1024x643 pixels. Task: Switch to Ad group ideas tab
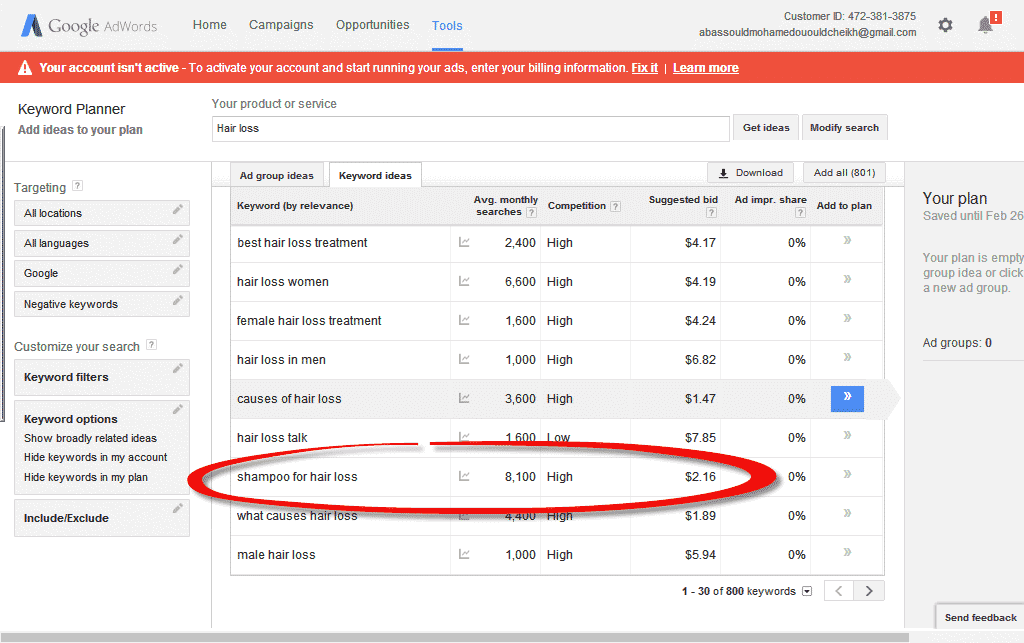tap(276, 176)
